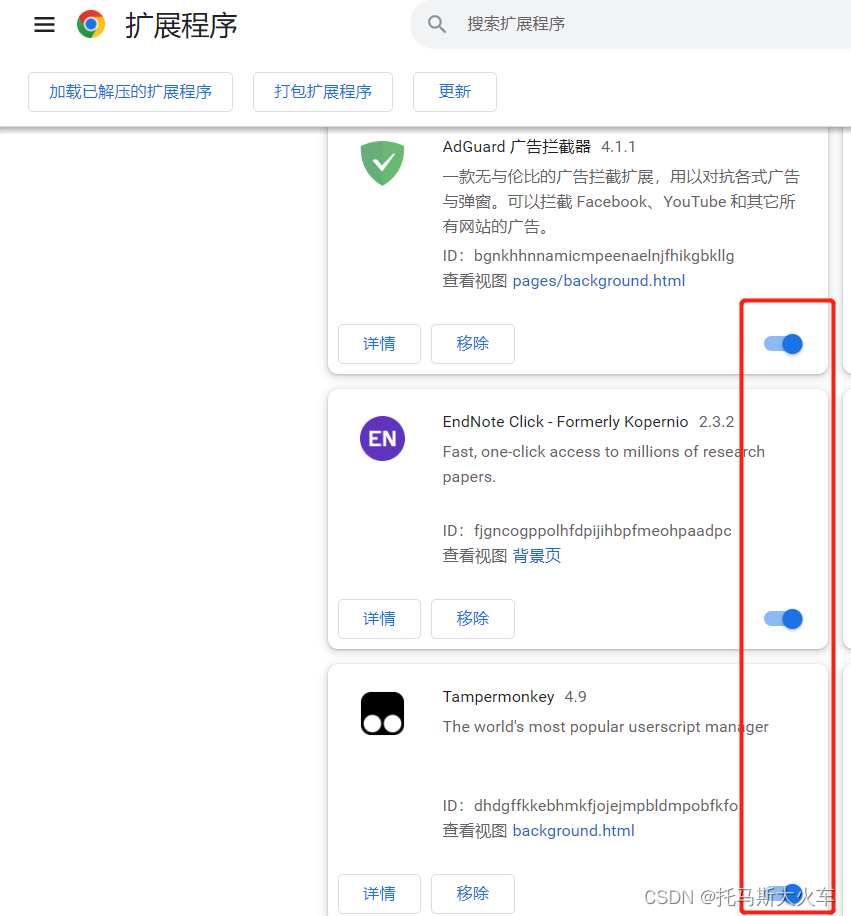This screenshot has width=851, height=916.
Task: Disable the EndNote Click toggle
Action: point(783,619)
